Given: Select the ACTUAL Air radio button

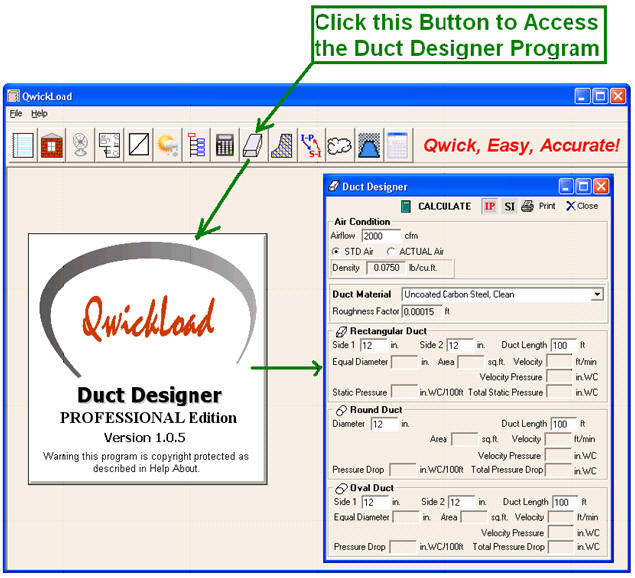Looking at the screenshot, I should click(390, 251).
